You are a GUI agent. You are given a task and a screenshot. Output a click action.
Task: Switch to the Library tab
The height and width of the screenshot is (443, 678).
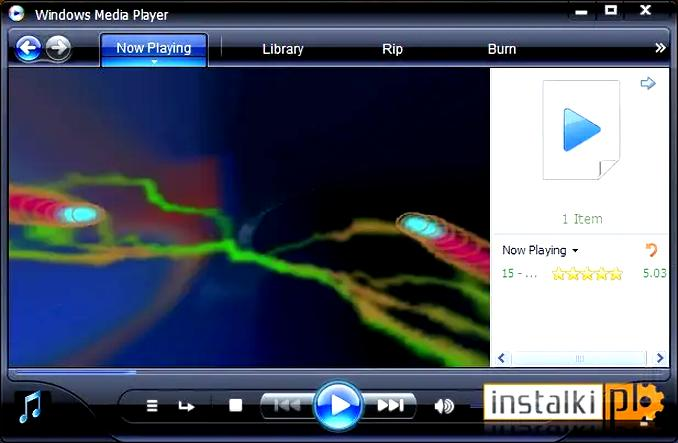(283, 49)
